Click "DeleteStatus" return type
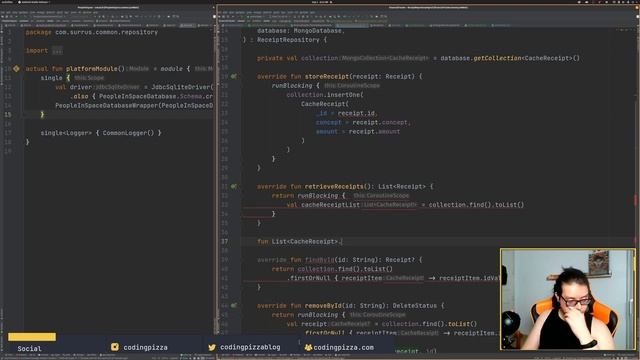 coord(415,305)
